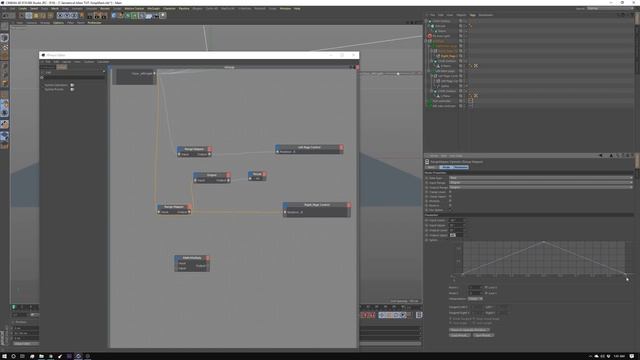
Task: Toggle the Use Spline checkbox
Action: (450, 210)
